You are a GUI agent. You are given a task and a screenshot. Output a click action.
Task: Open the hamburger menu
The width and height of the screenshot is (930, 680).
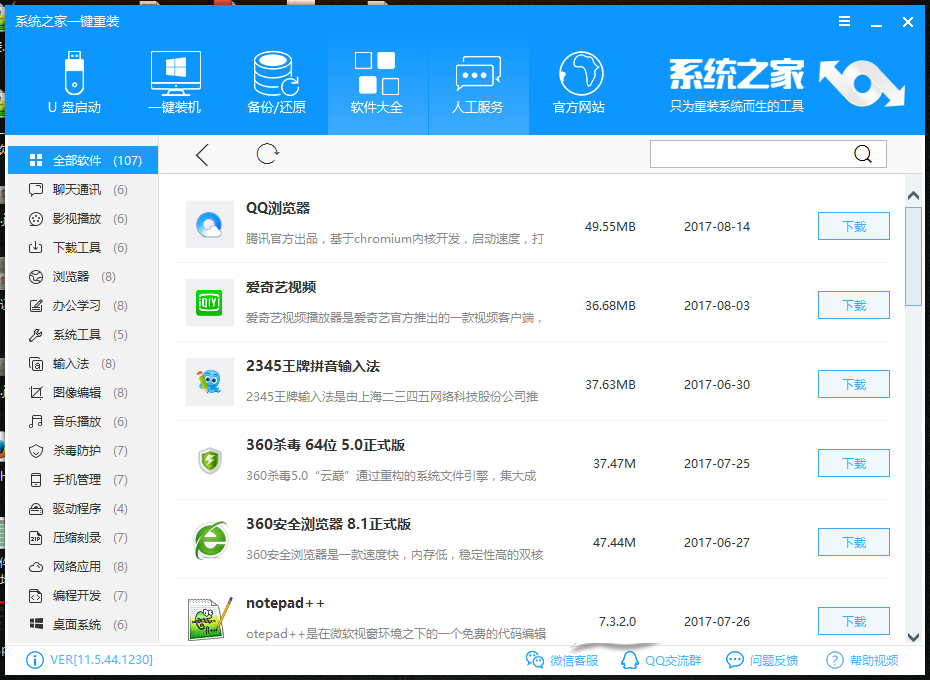(844, 20)
